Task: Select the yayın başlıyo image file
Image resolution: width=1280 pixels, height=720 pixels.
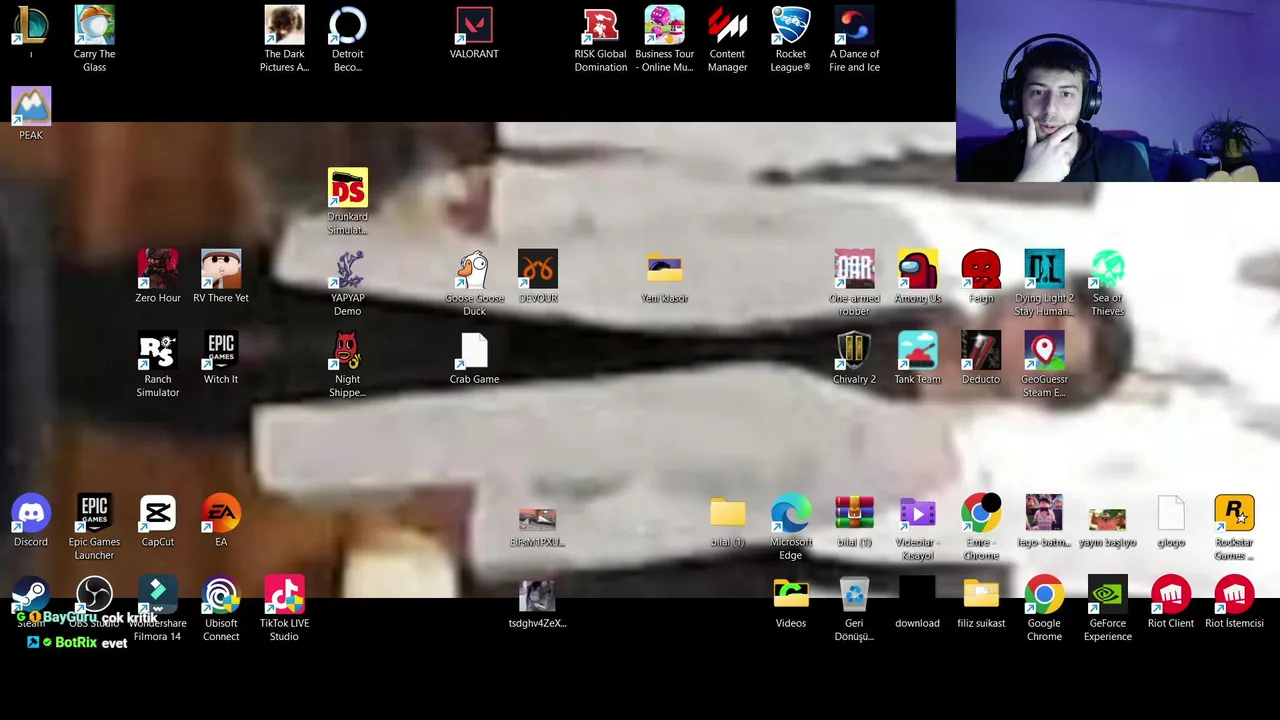Action: [1108, 527]
